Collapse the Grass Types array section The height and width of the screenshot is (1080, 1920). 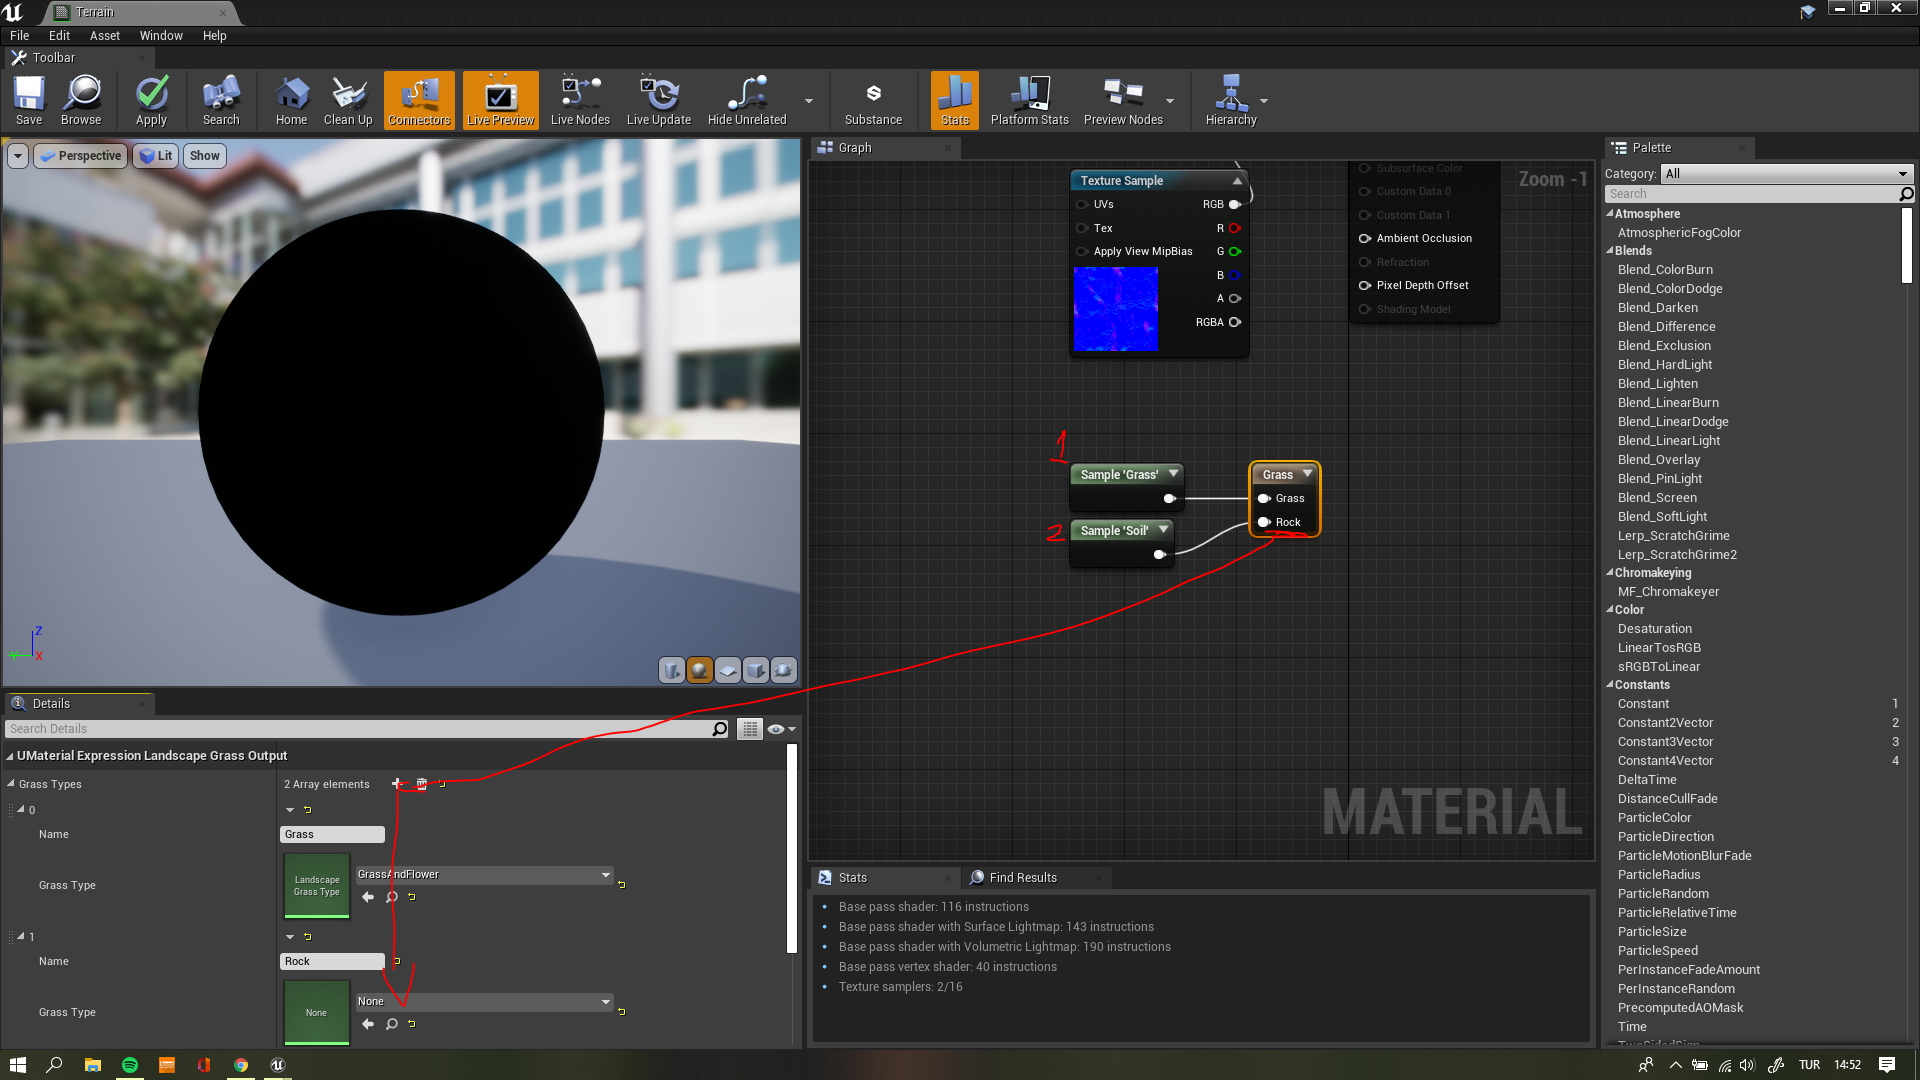(11, 784)
